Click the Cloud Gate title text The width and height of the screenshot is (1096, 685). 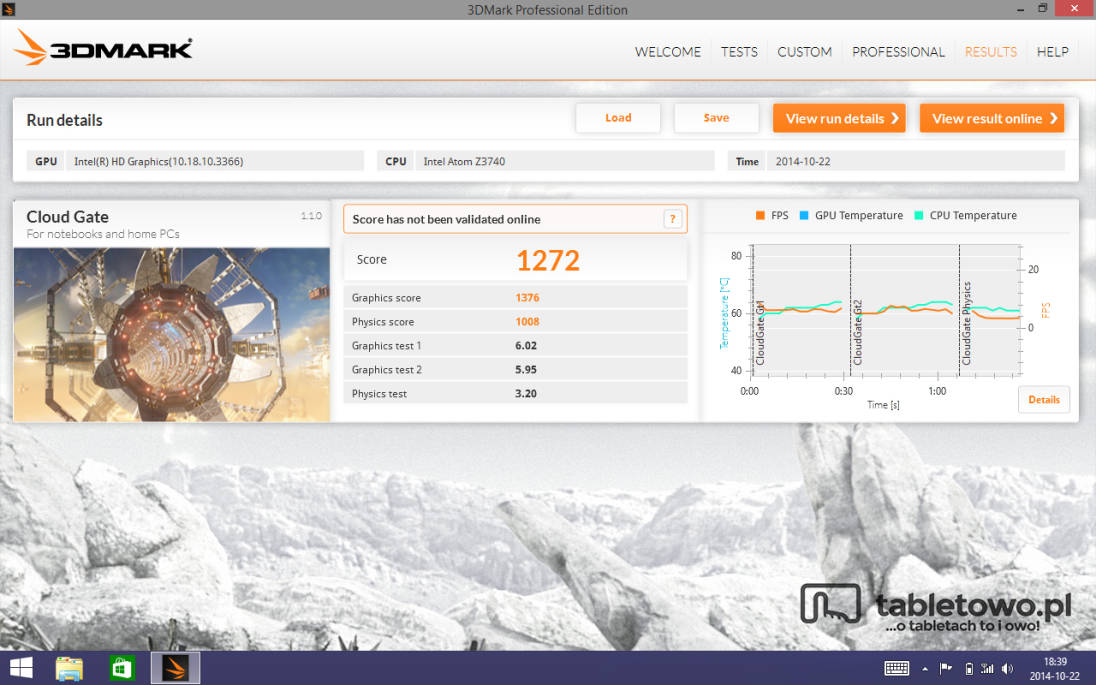coord(67,217)
